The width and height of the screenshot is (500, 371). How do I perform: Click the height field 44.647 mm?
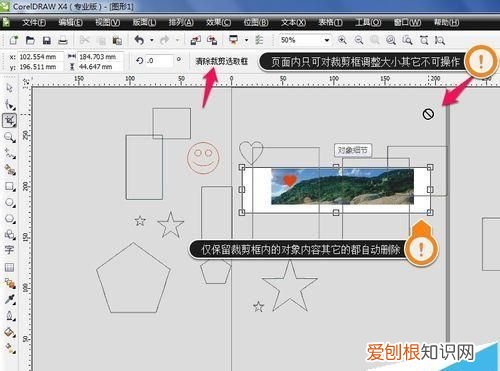tap(100, 67)
